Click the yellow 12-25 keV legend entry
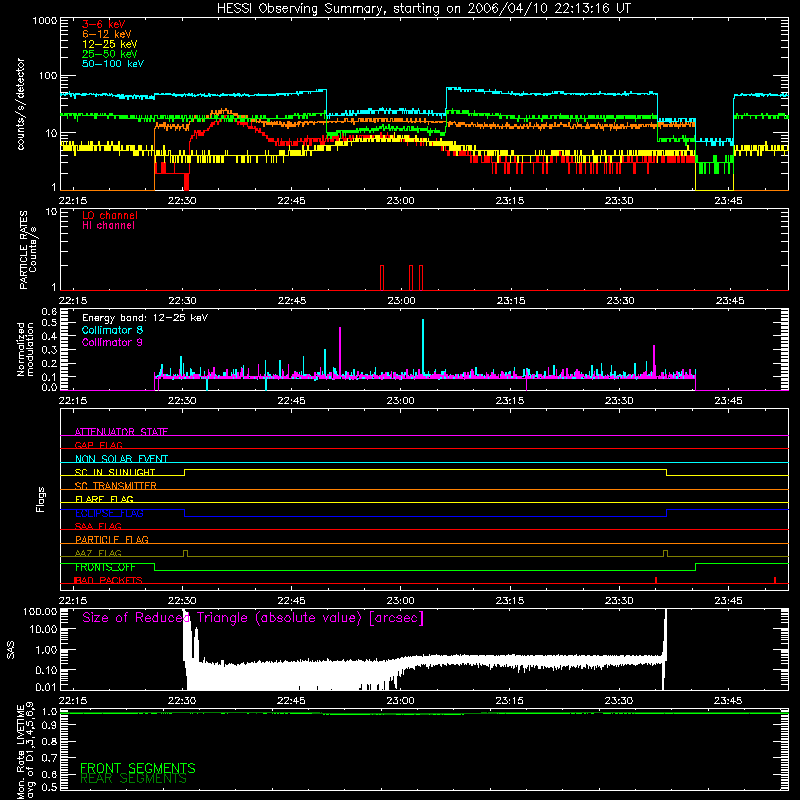Image resolution: width=800 pixels, height=800 pixels. click(110, 44)
